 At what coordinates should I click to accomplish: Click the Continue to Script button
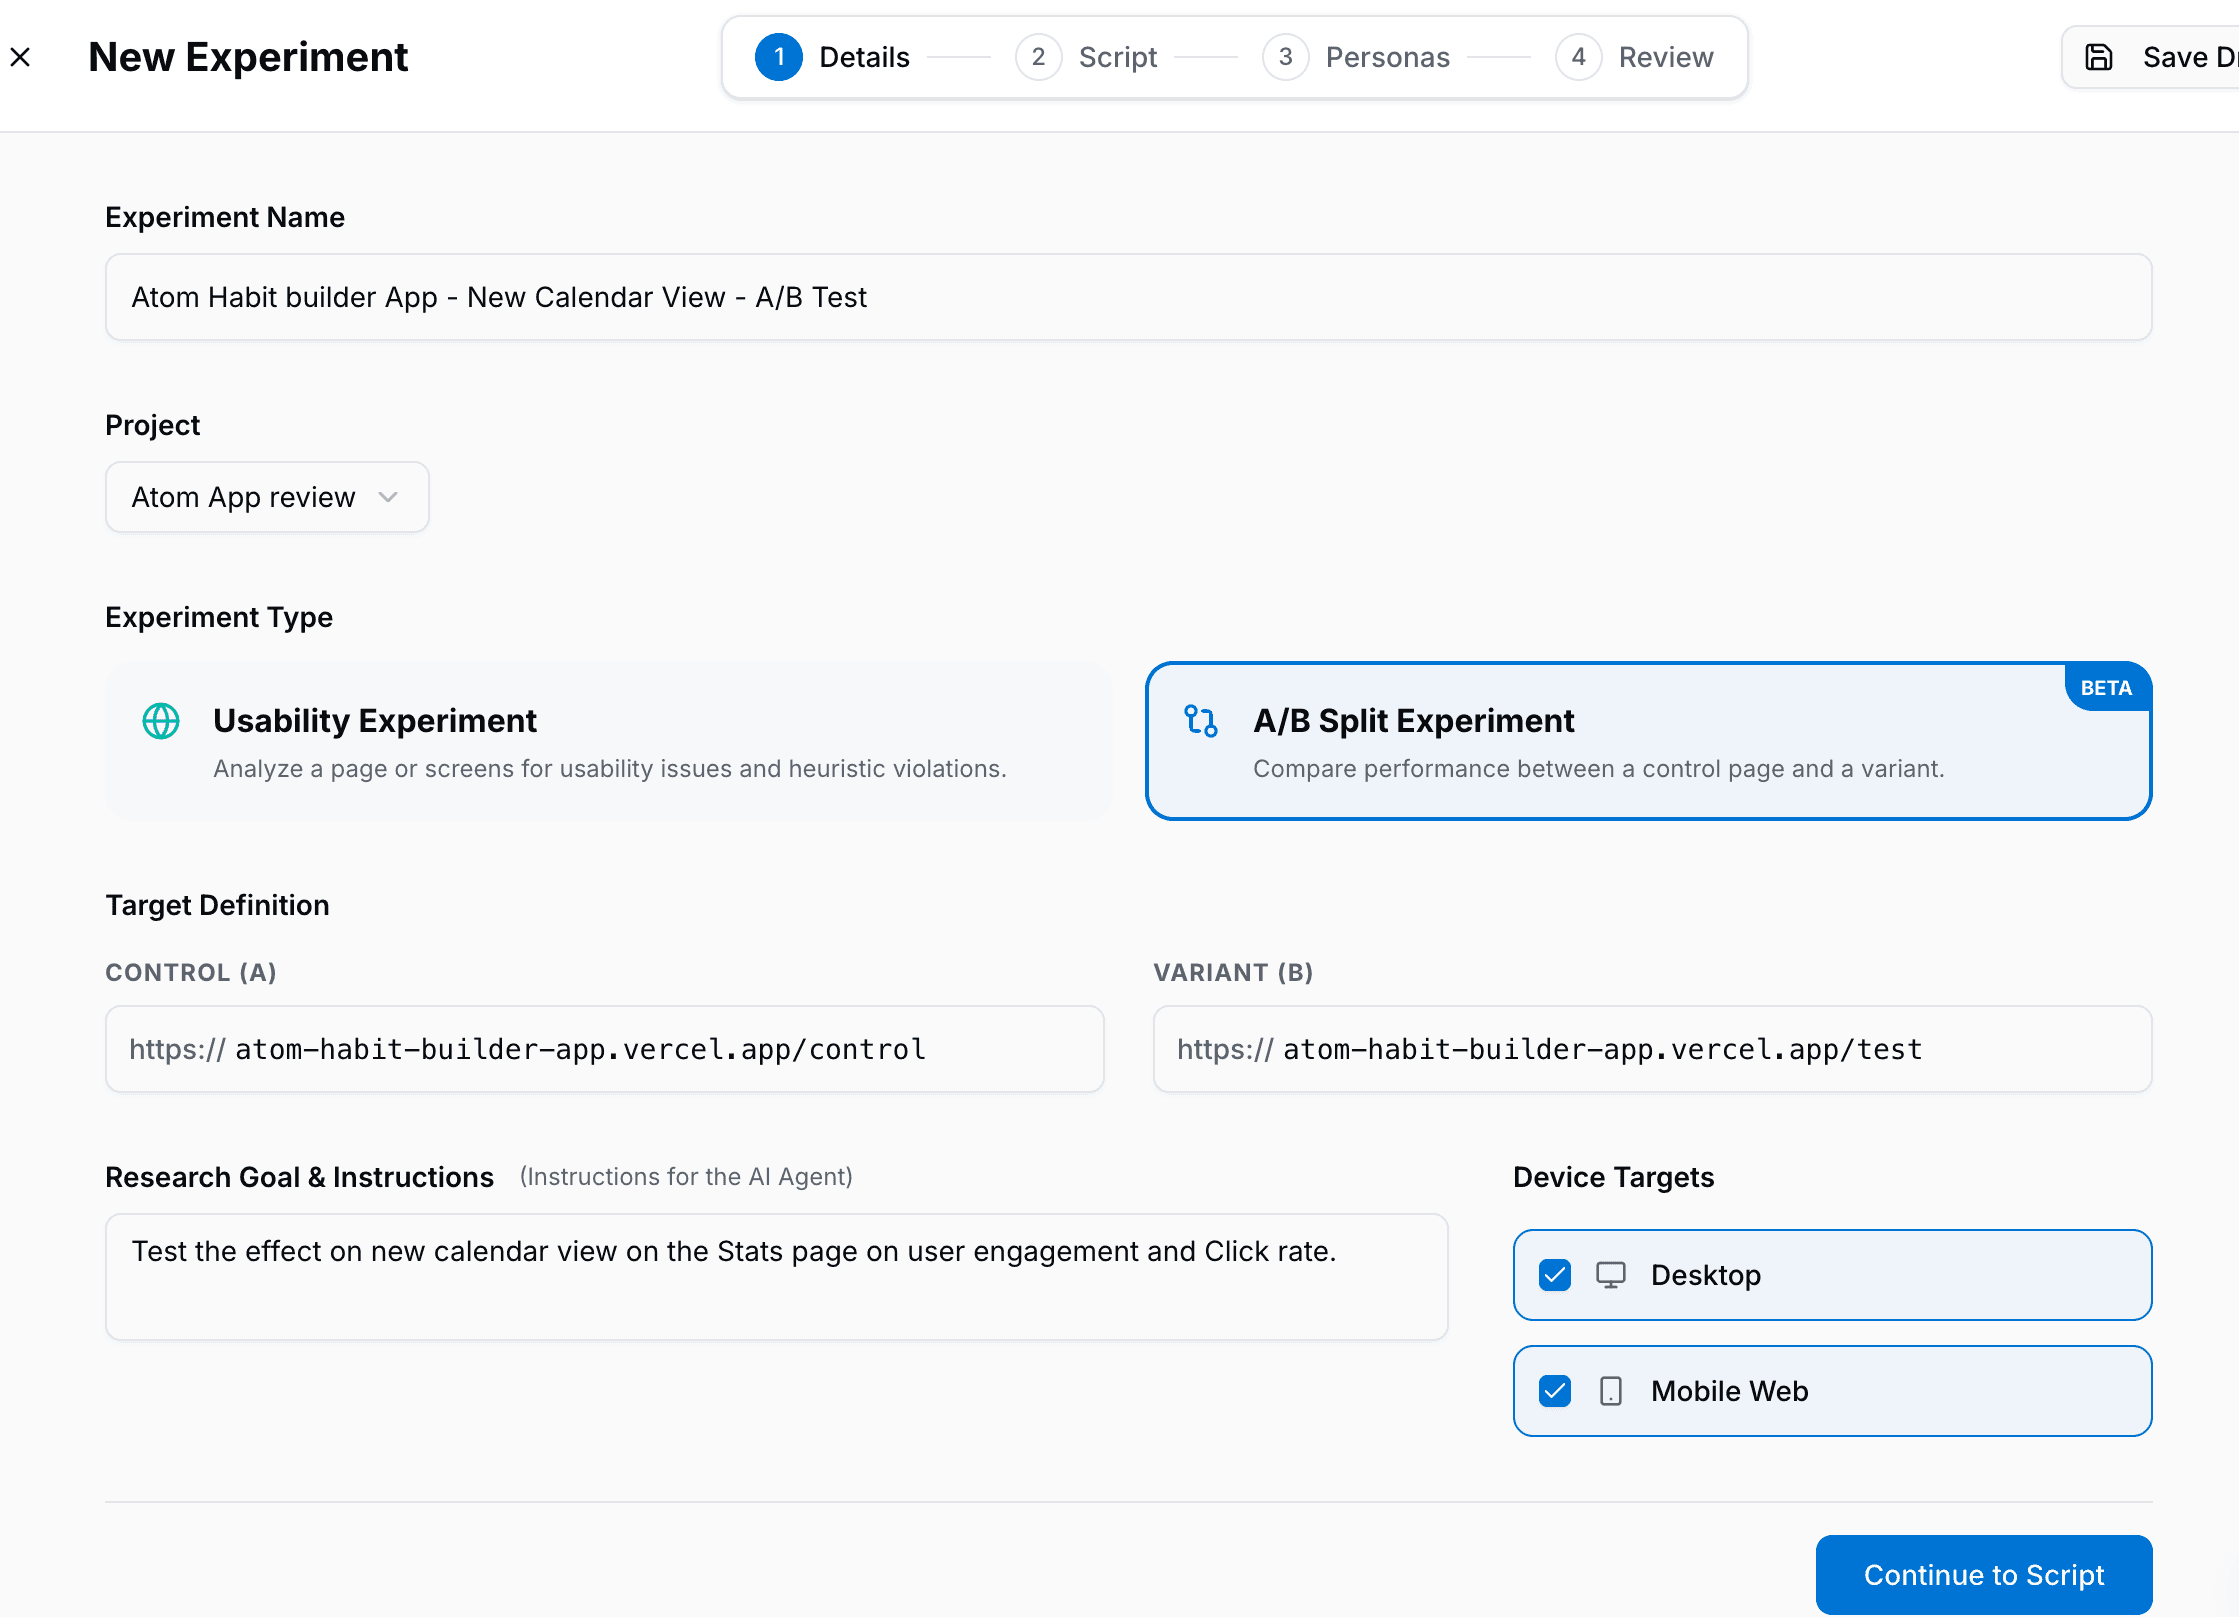(x=1984, y=1574)
